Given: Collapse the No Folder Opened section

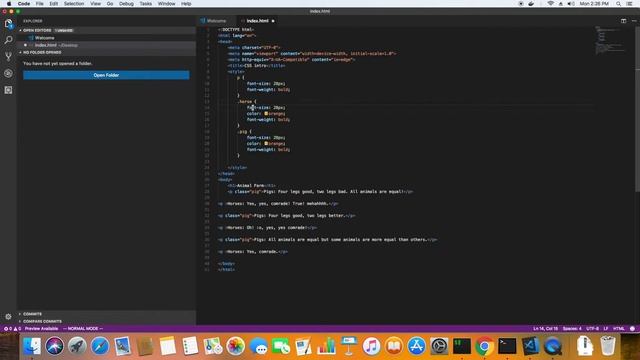Looking at the screenshot, I should point(106,52).
